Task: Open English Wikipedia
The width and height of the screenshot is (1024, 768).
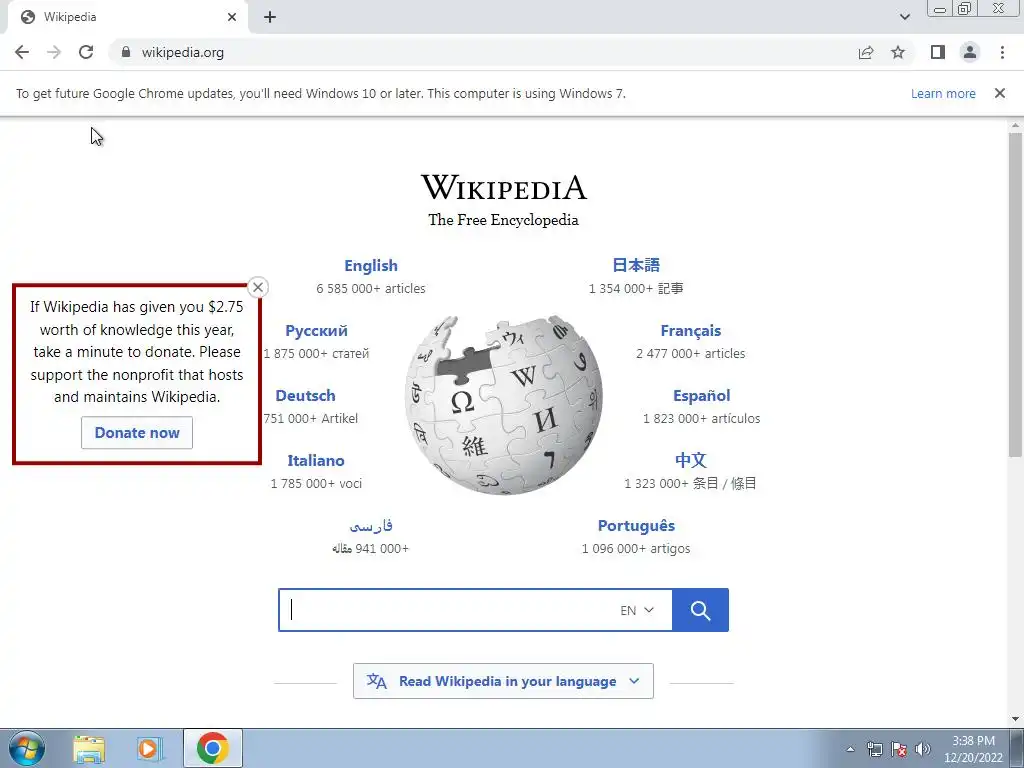Action: 371,266
